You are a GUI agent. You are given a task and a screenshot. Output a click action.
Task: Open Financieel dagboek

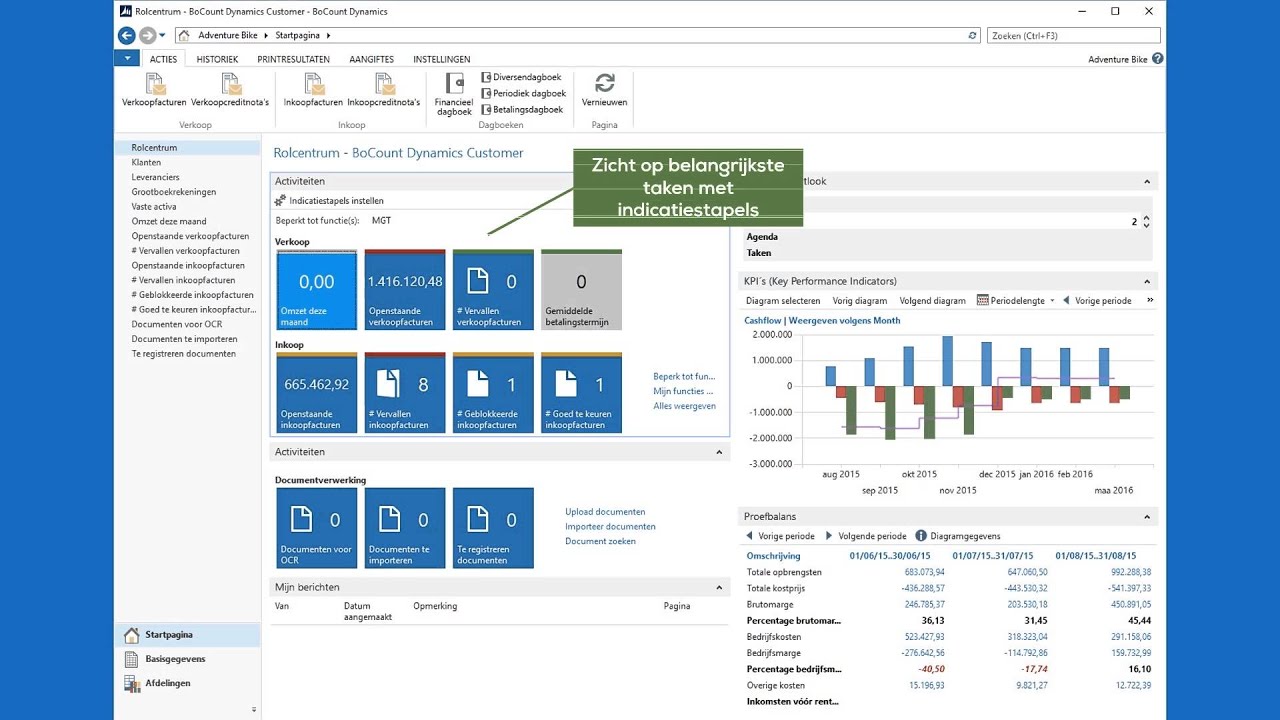tap(454, 94)
